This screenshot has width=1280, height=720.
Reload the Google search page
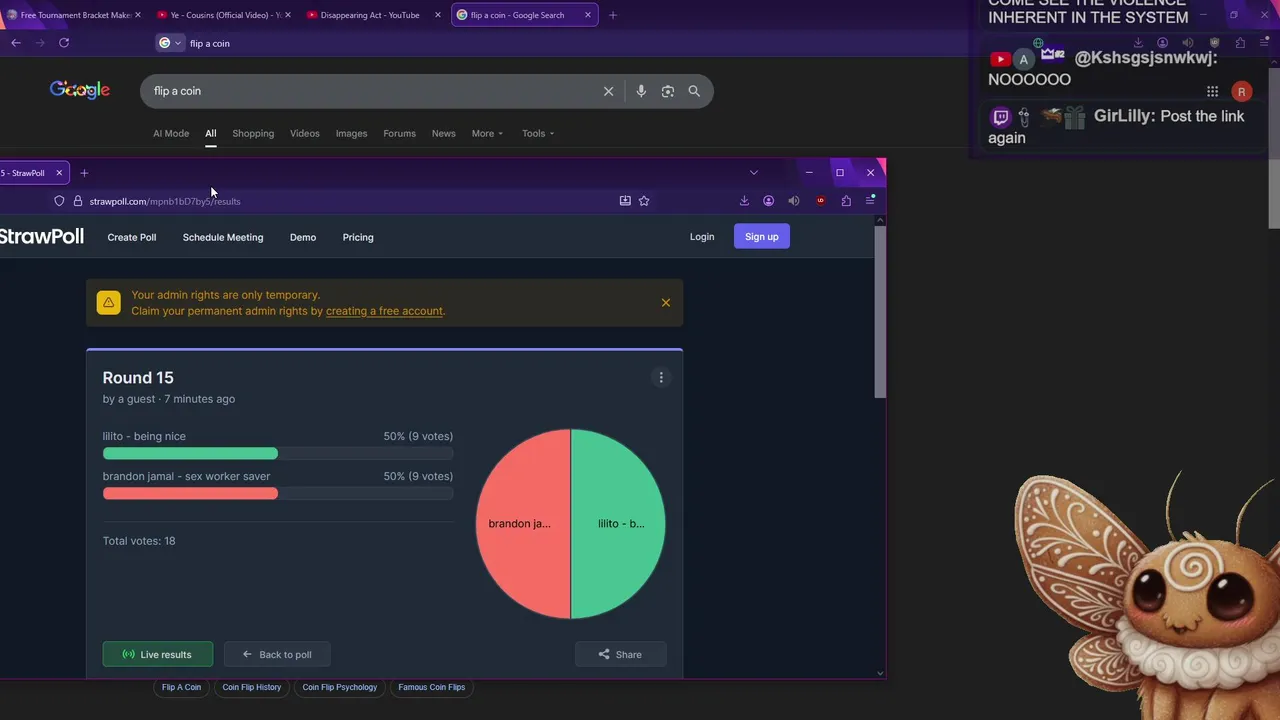(64, 43)
